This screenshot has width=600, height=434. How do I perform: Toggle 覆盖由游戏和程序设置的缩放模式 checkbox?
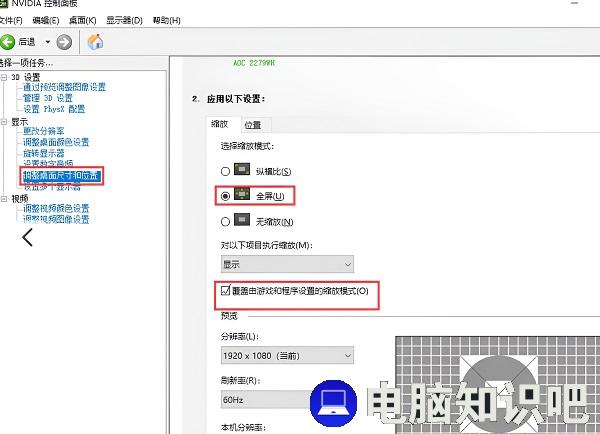click(225, 291)
